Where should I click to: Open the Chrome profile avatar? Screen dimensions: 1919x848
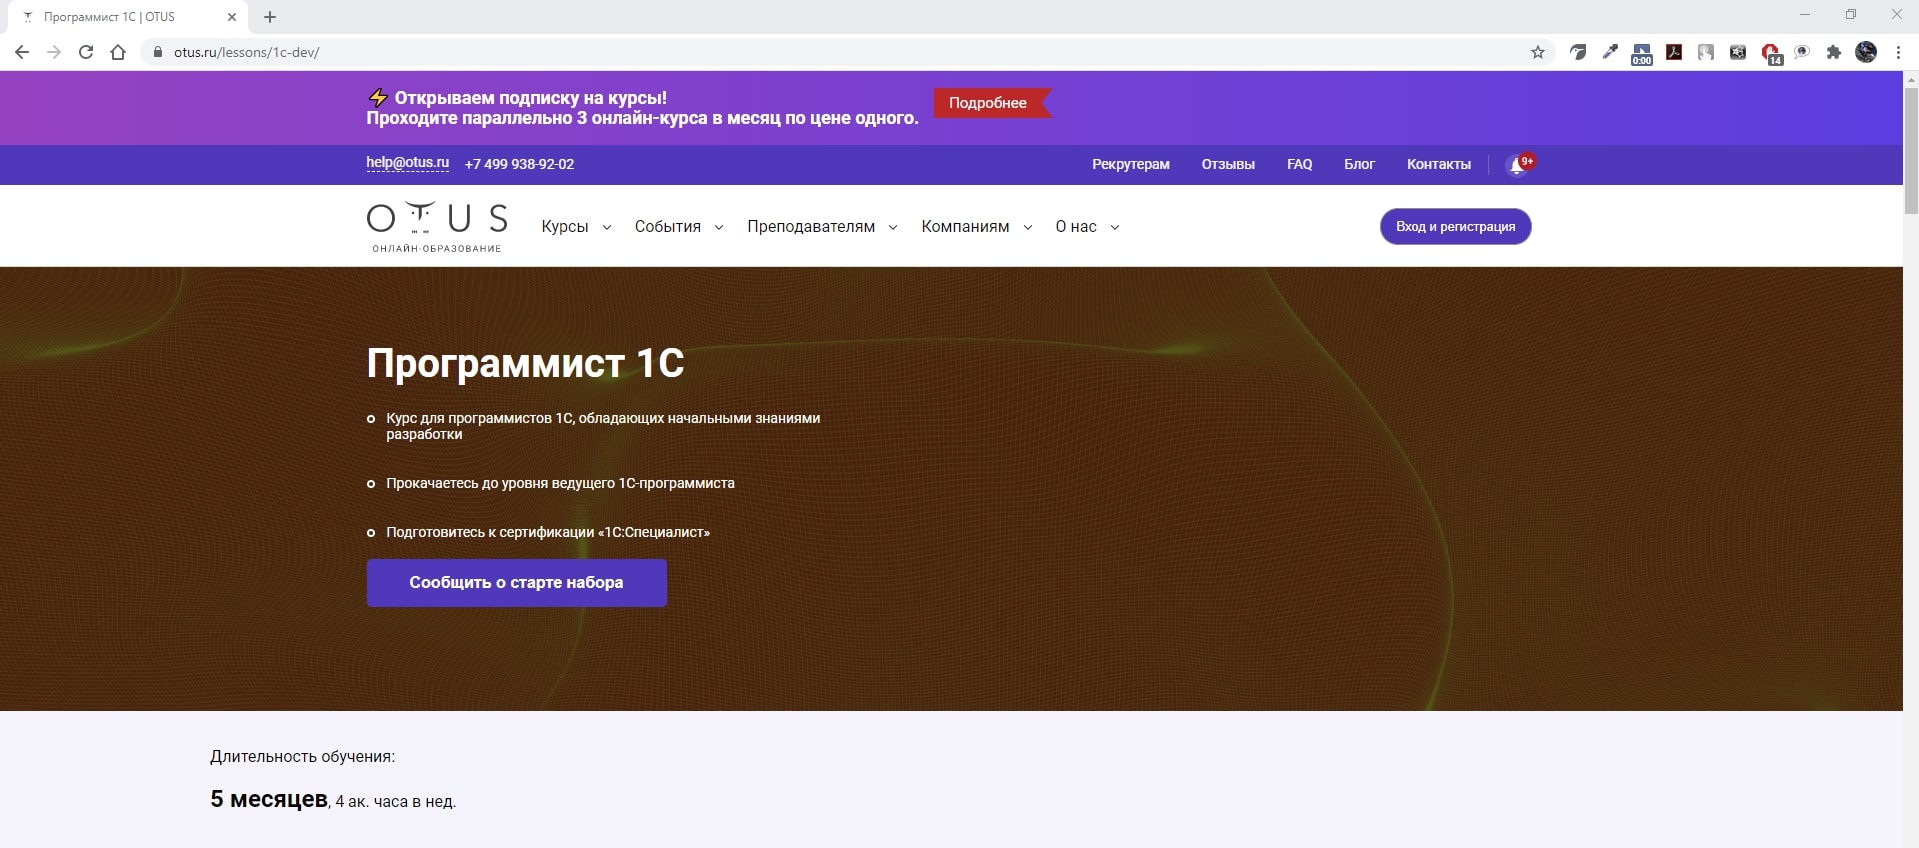(x=1866, y=52)
